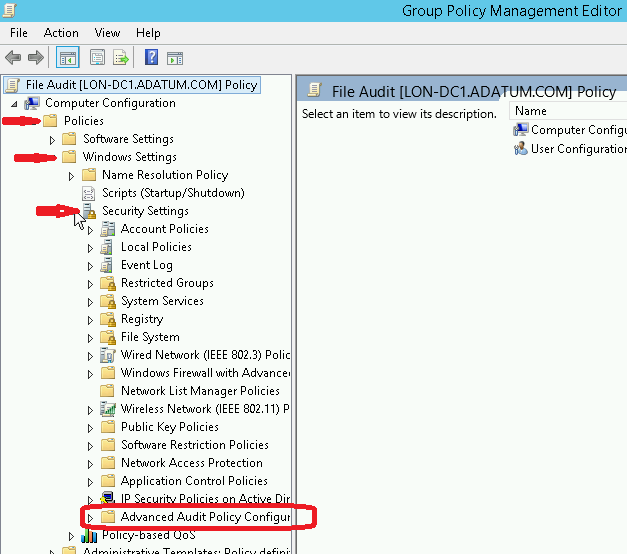Open the Action menu
This screenshot has width=627, height=554.
[x=61, y=33]
